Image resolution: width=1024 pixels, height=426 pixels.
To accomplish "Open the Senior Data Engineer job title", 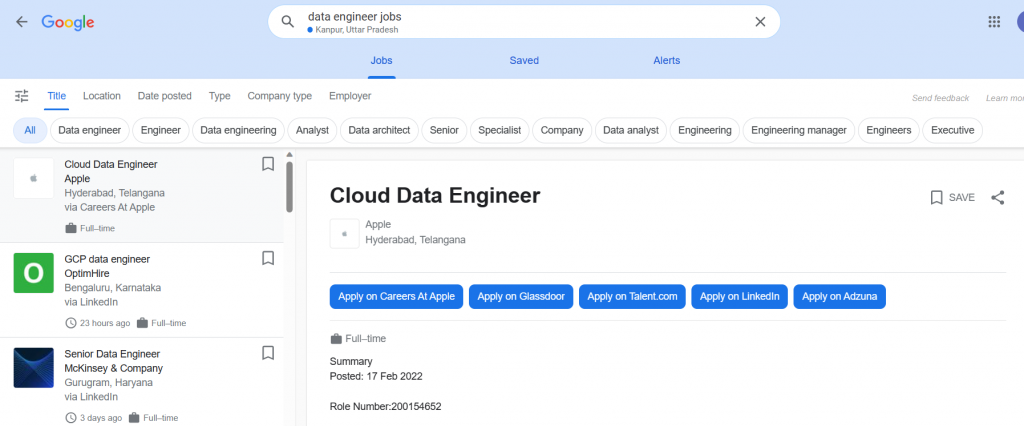I will click(x=112, y=354).
